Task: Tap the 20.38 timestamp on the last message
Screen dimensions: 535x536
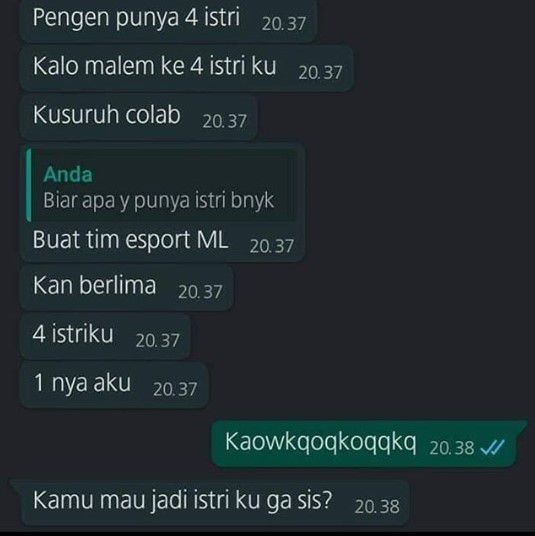Action: tap(377, 507)
